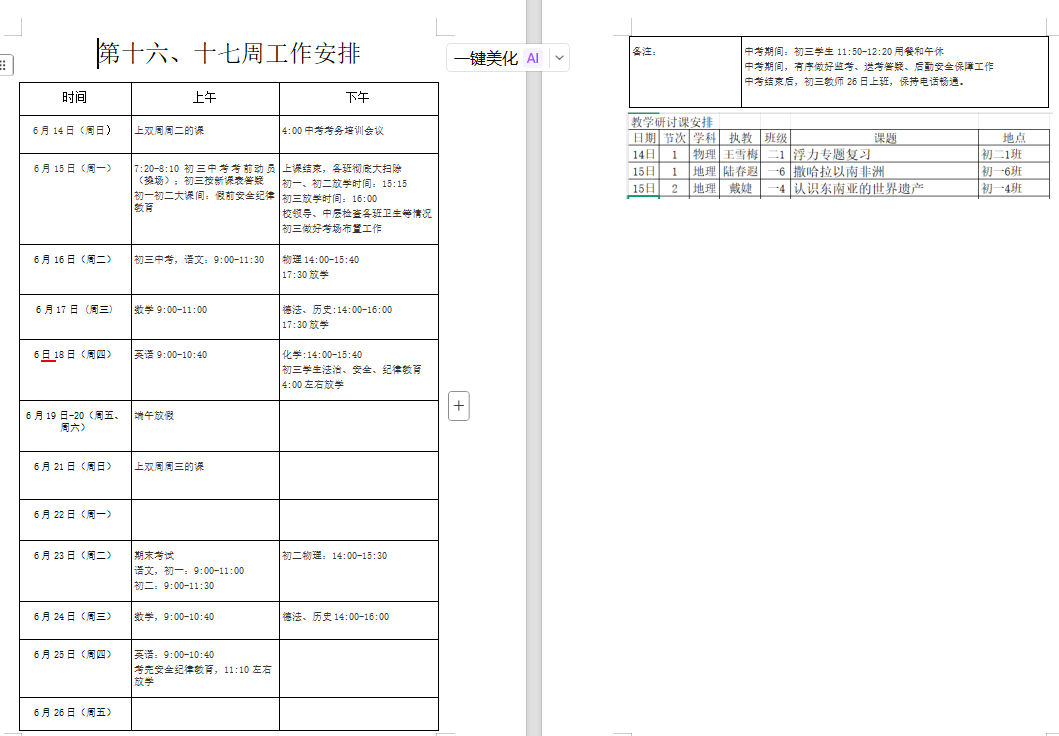Click the lesson topic 撒哈拉以南非洲
The width and height of the screenshot is (1059, 736).
pyautogui.click(x=838, y=172)
